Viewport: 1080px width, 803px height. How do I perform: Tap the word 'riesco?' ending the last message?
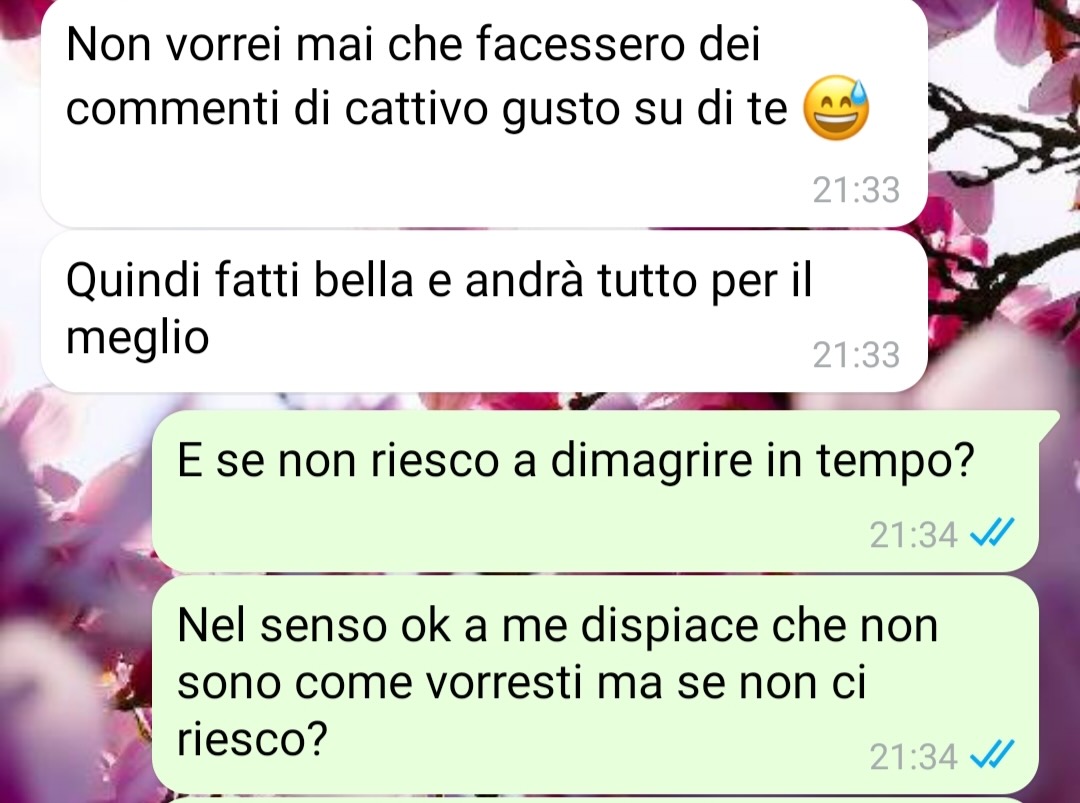point(251,740)
